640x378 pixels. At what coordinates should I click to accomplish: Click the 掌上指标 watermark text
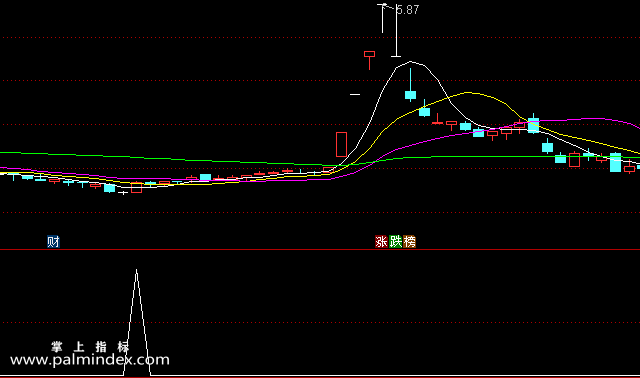(90, 347)
